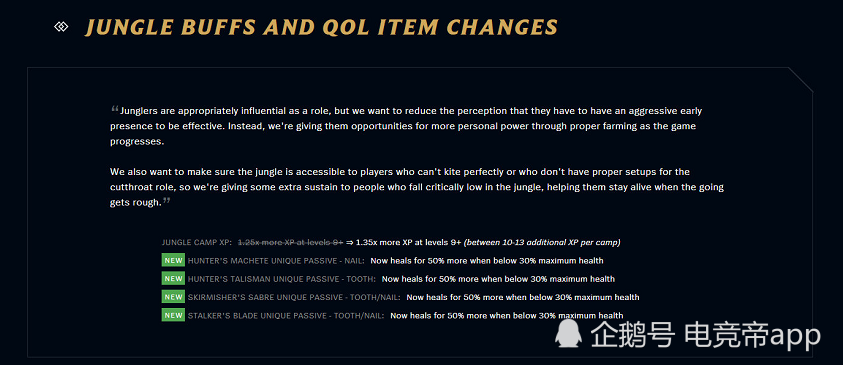Click the JUNGLE CAMP XP label
The width and height of the screenshot is (843, 365).
pos(197,242)
